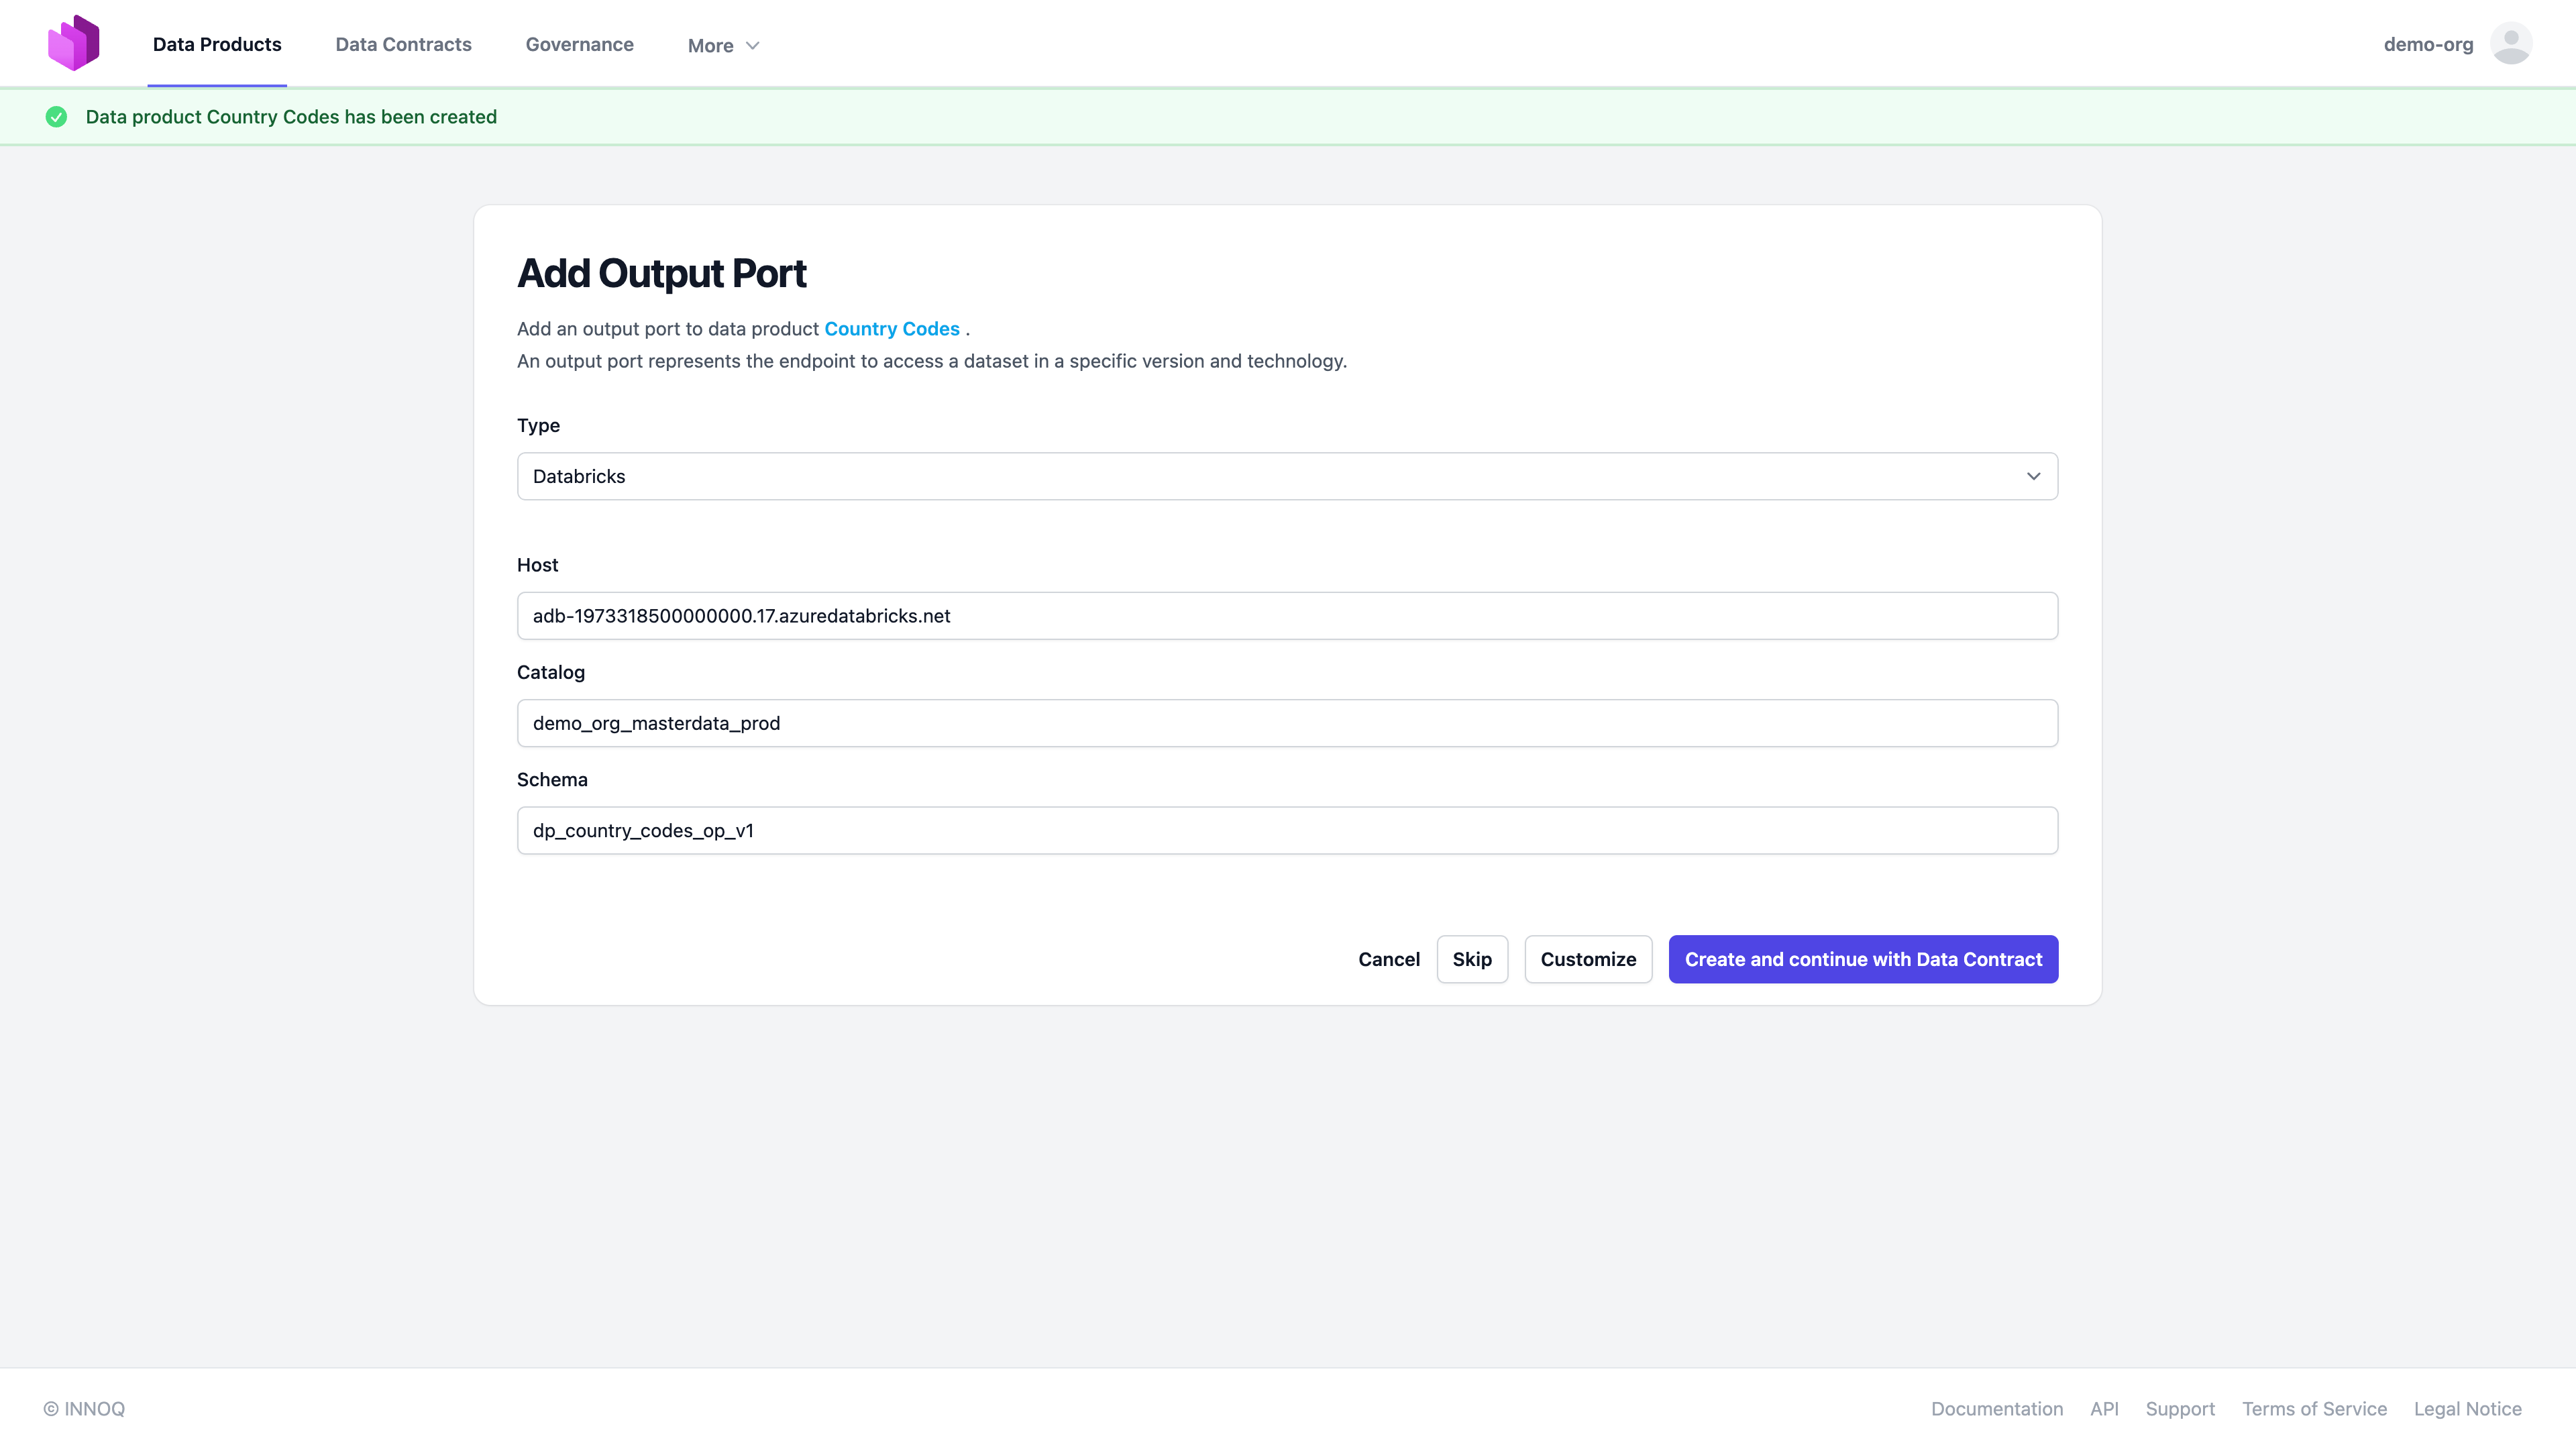Click Create and continue with Data Contract
This screenshot has width=2576, height=1449.
click(1862, 959)
